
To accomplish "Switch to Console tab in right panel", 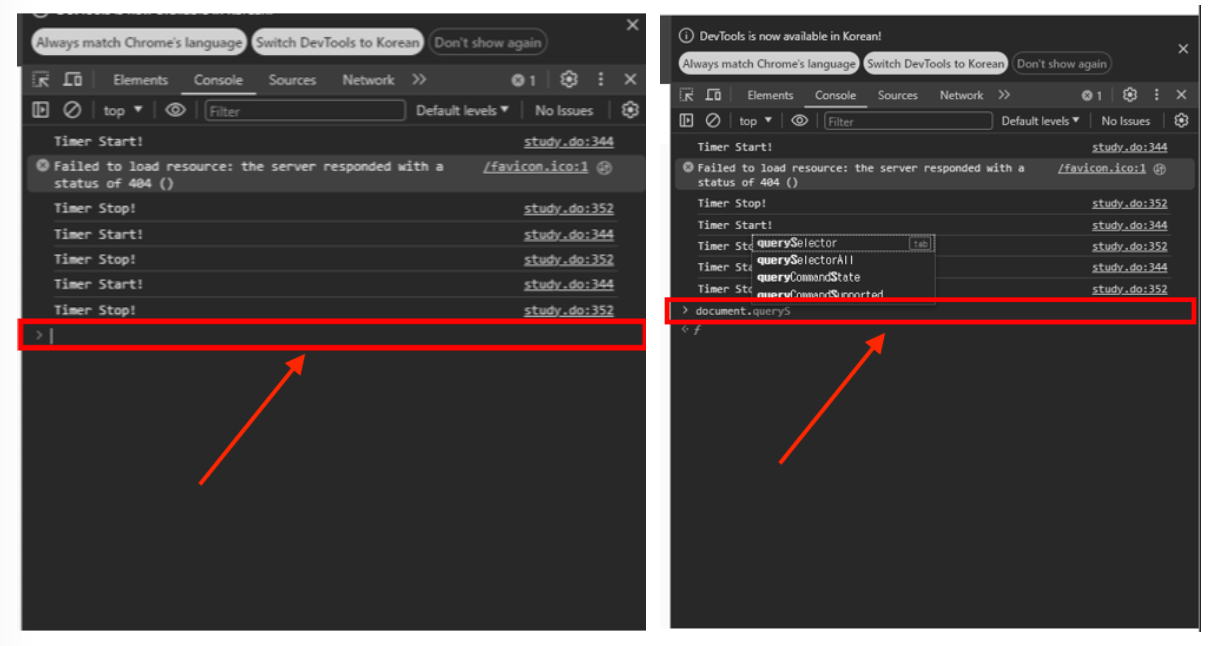I will [835, 95].
